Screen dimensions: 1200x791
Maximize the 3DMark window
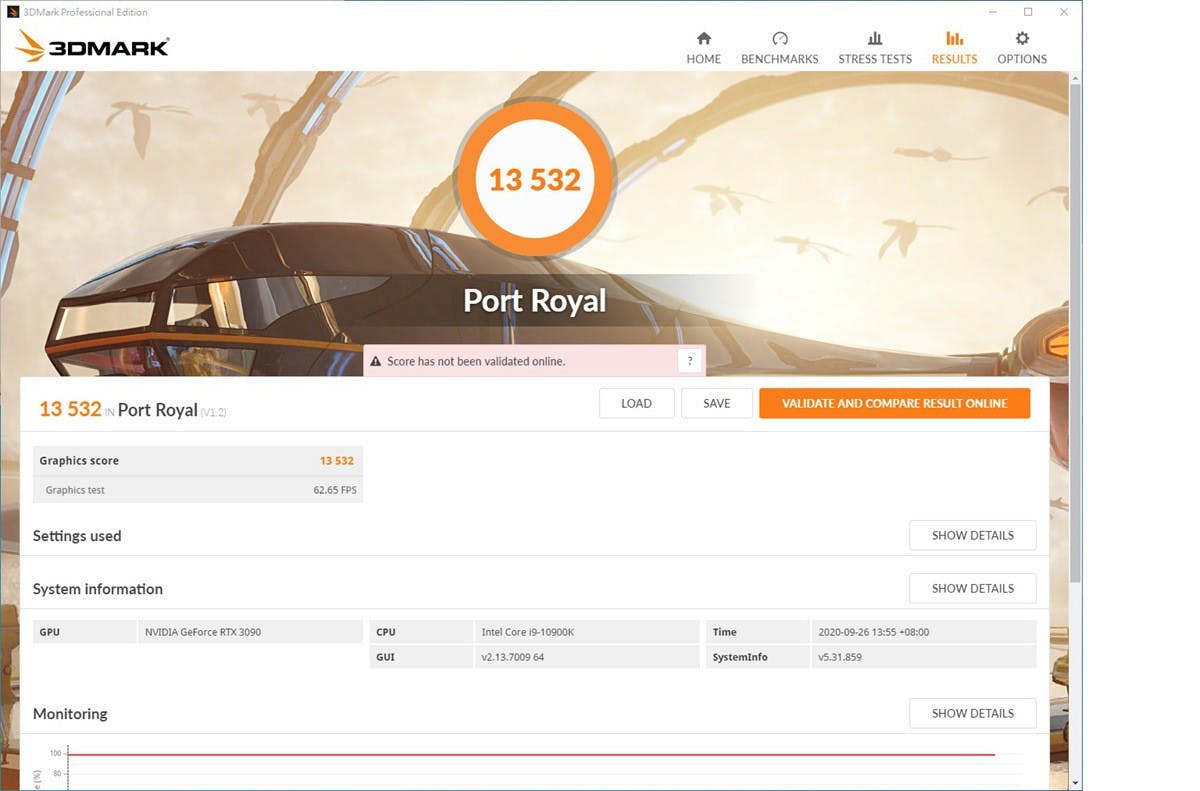[x=1028, y=12]
